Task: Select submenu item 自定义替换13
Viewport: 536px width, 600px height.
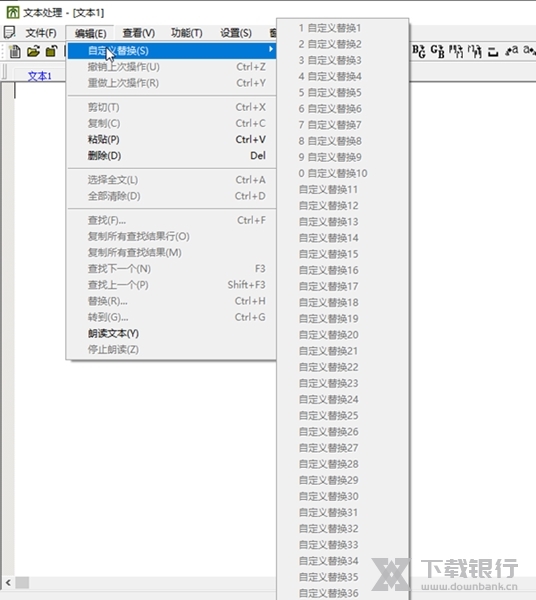Action: coord(343,222)
